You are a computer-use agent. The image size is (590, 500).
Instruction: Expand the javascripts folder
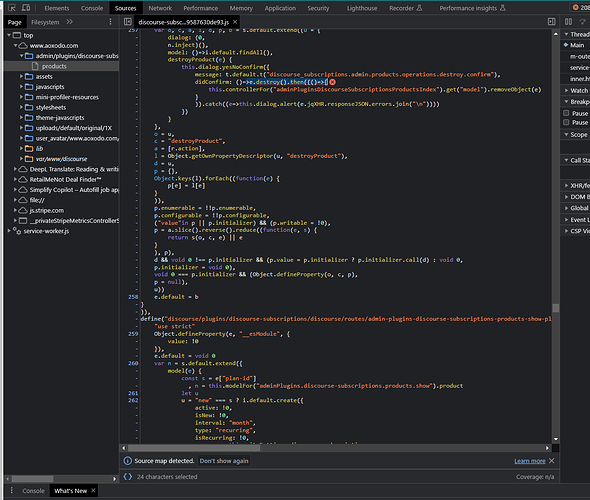tap(21, 87)
